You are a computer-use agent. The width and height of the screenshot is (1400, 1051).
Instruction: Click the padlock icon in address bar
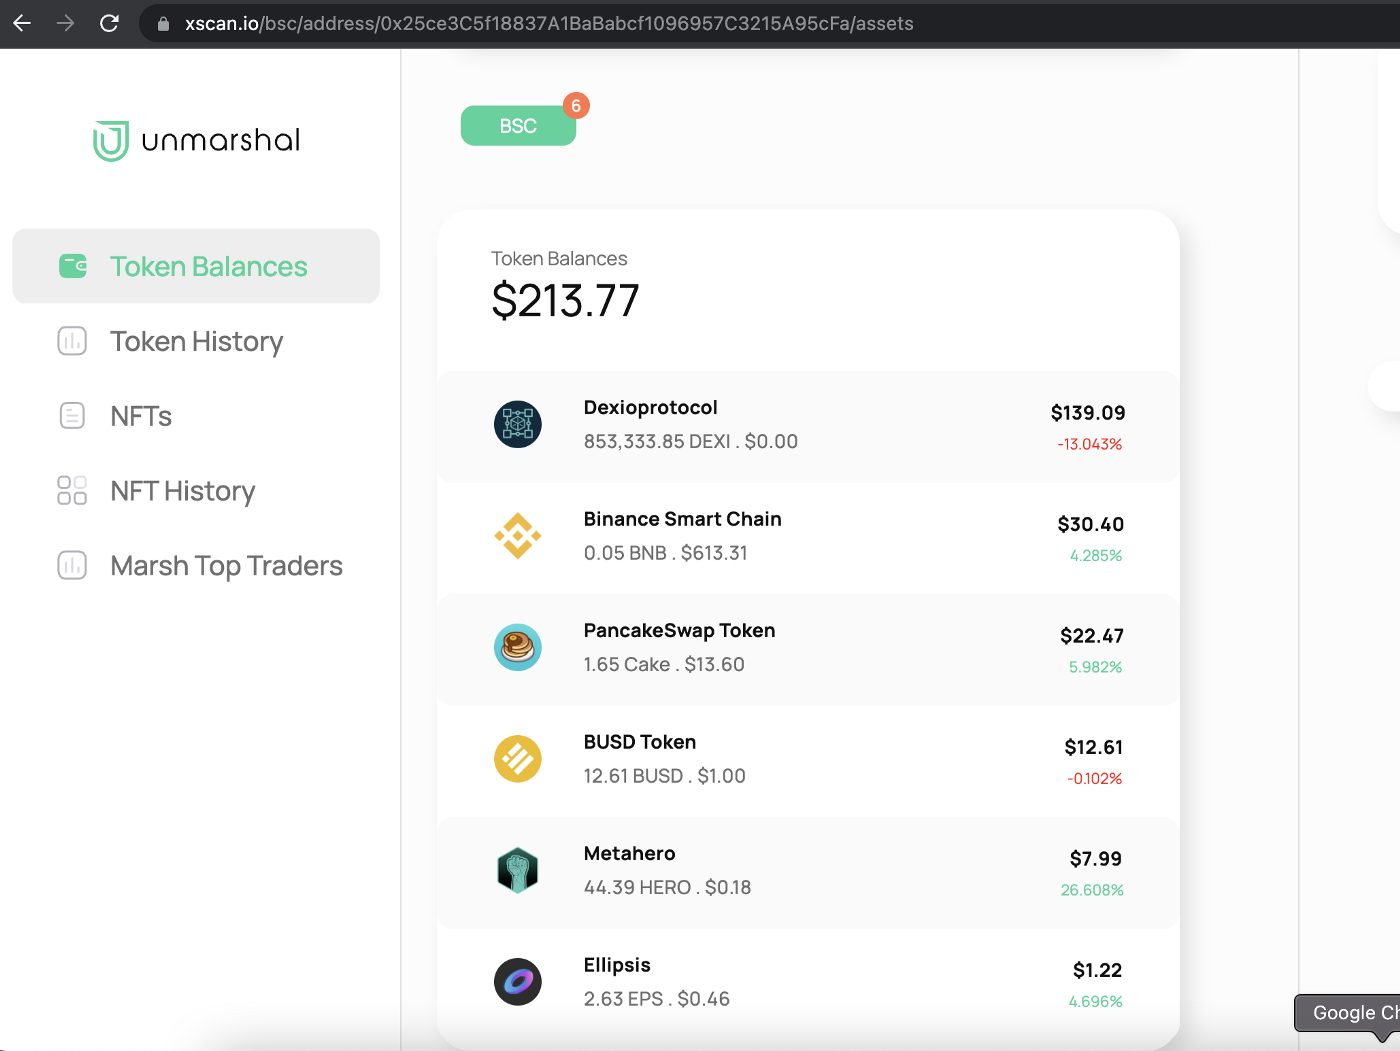(x=162, y=23)
